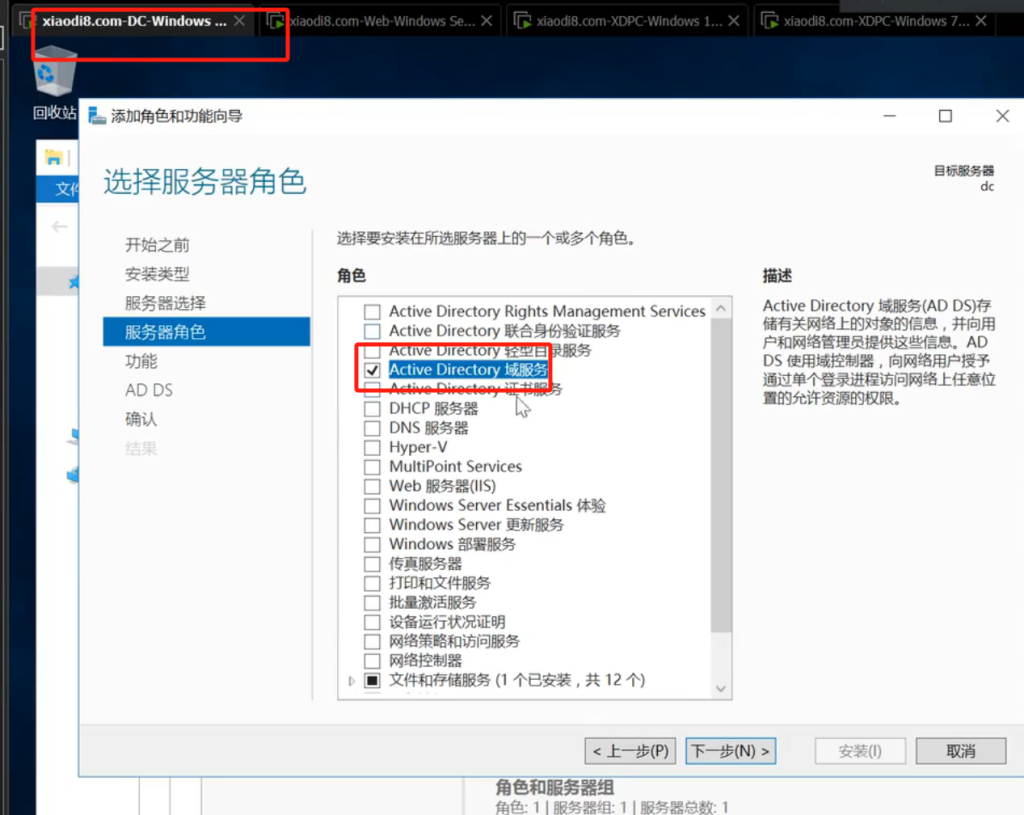Uncheck Active Directory 域服务 checkbox
The image size is (1024, 815).
pyautogui.click(x=372, y=370)
